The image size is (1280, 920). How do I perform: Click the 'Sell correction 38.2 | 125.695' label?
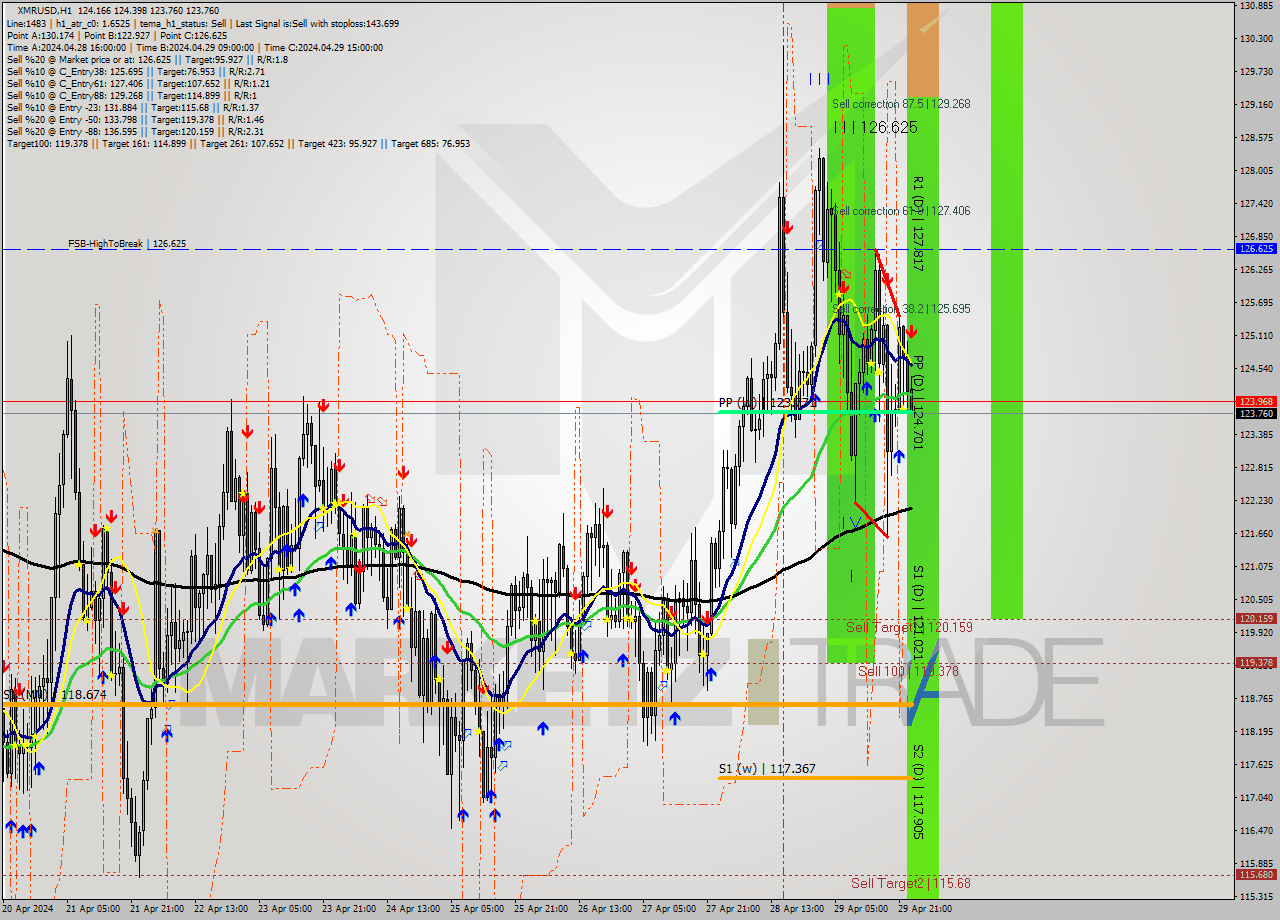(901, 309)
